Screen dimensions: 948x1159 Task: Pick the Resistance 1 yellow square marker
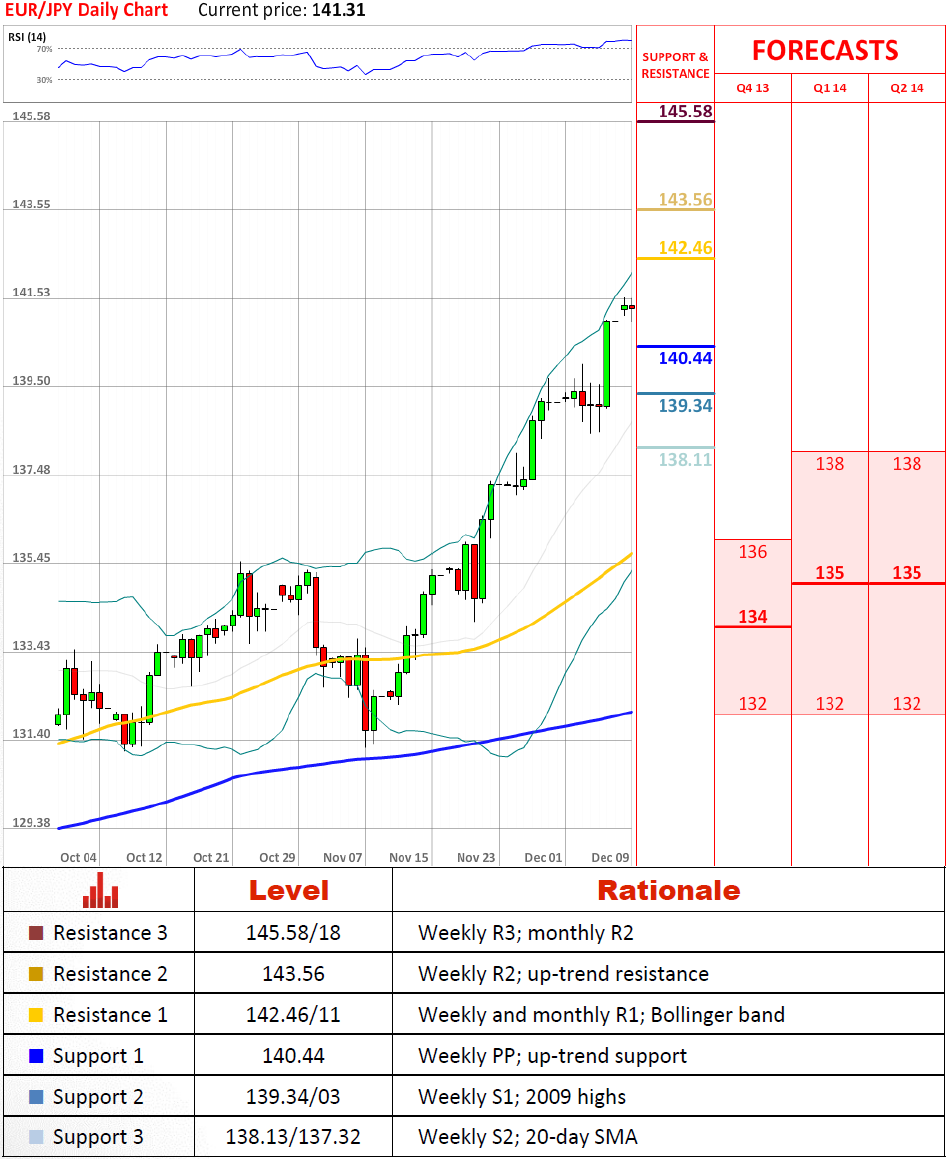click(36, 1015)
